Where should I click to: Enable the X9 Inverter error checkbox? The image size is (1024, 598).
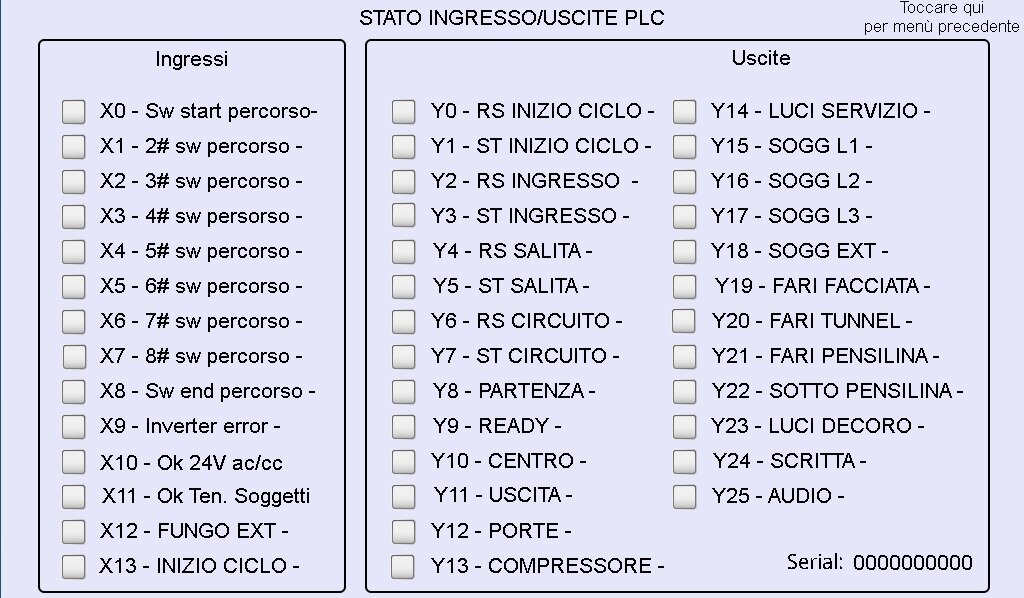[73, 426]
